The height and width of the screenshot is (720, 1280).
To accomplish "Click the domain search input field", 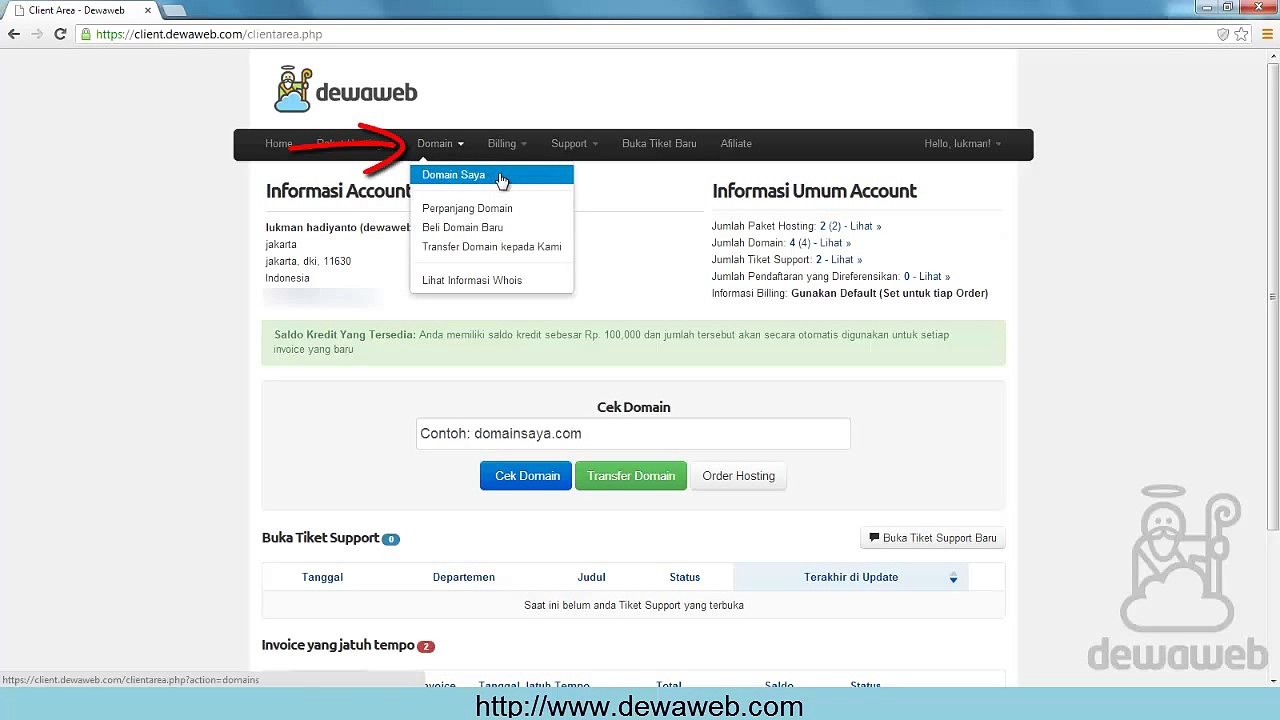I will (x=633, y=434).
